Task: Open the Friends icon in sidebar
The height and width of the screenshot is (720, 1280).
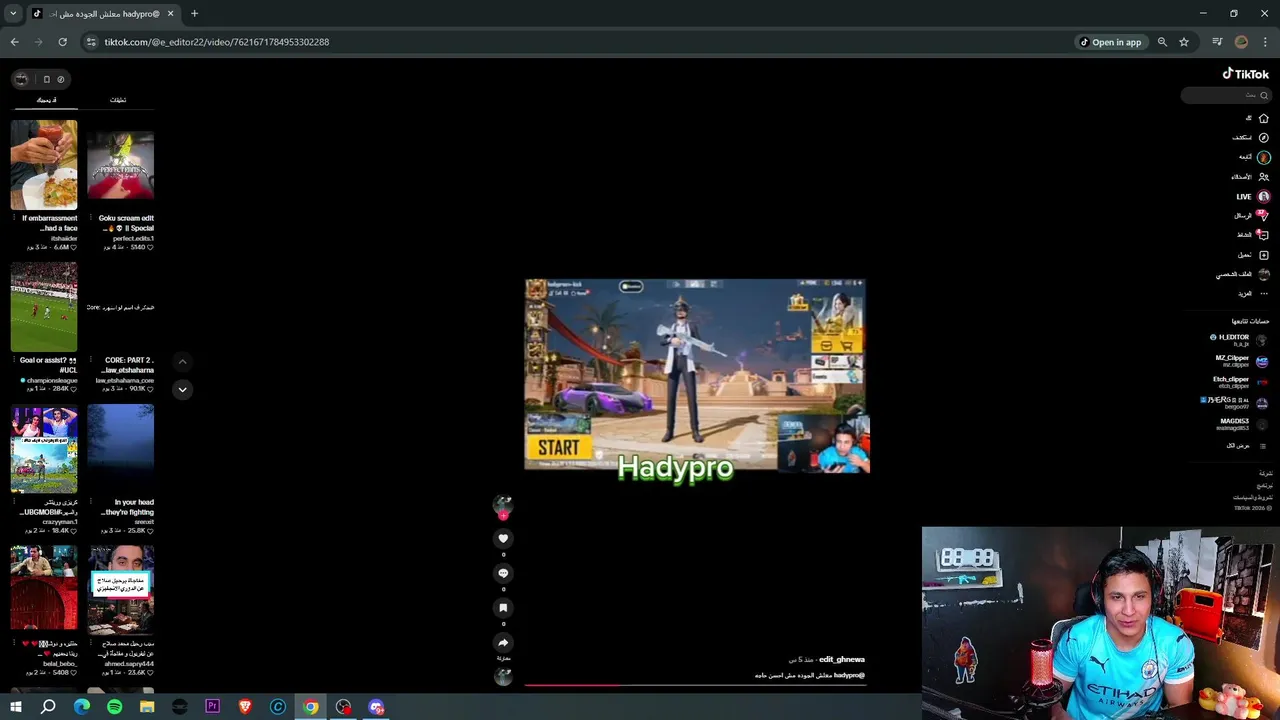Action: [x=1263, y=176]
